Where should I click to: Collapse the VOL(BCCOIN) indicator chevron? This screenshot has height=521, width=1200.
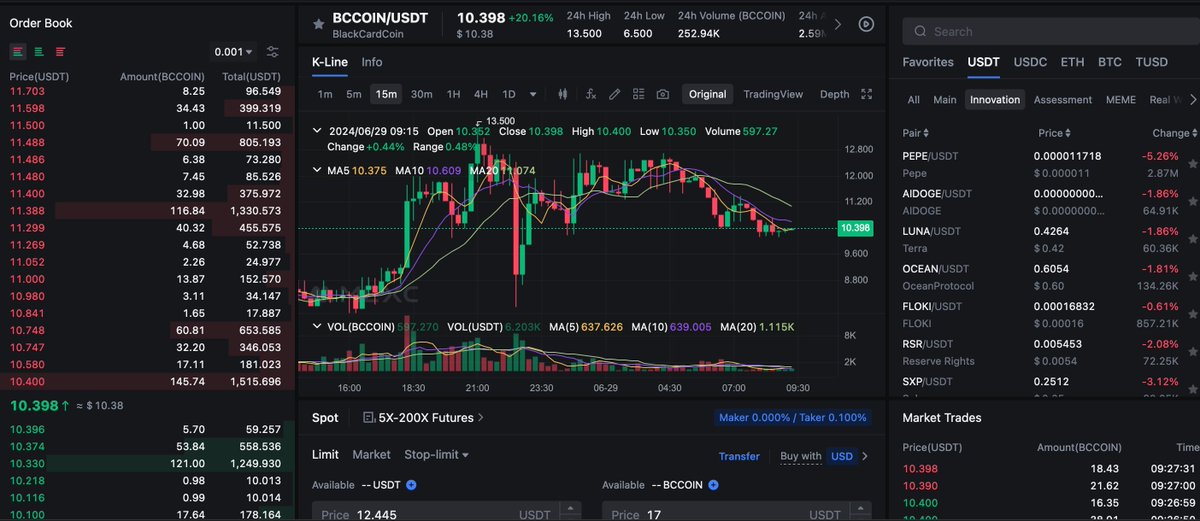(x=317, y=326)
